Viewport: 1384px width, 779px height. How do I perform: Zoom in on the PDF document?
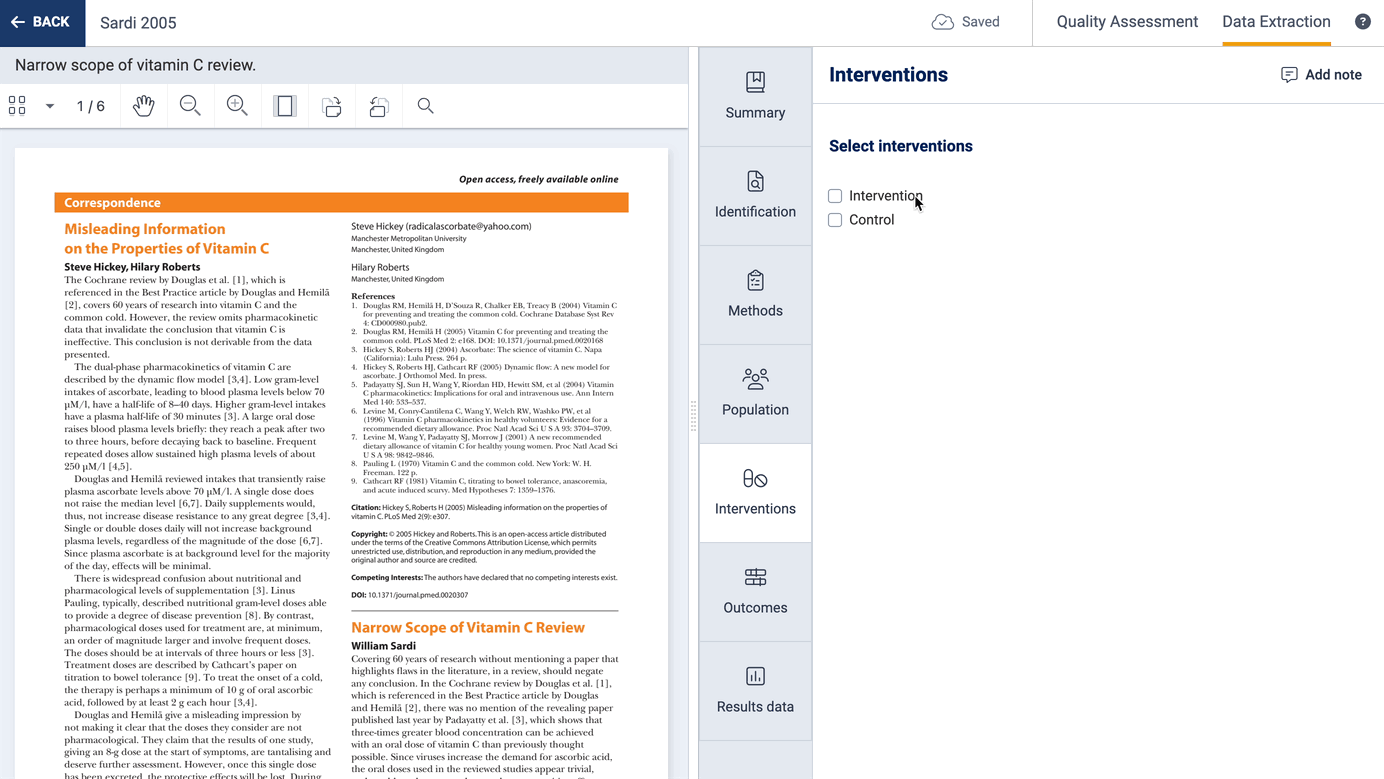pyautogui.click(x=237, y=106)
